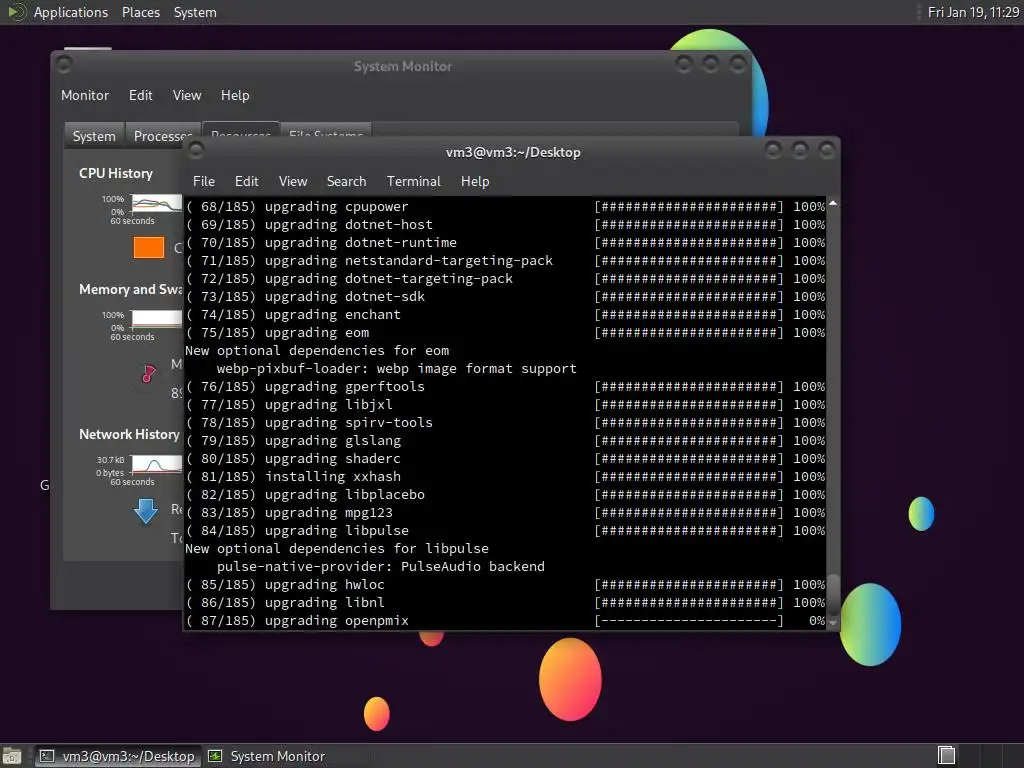Click 'New optional dependencies for libpulse' line
Viewport: 1024px width, 768px height.
[337, 549]
